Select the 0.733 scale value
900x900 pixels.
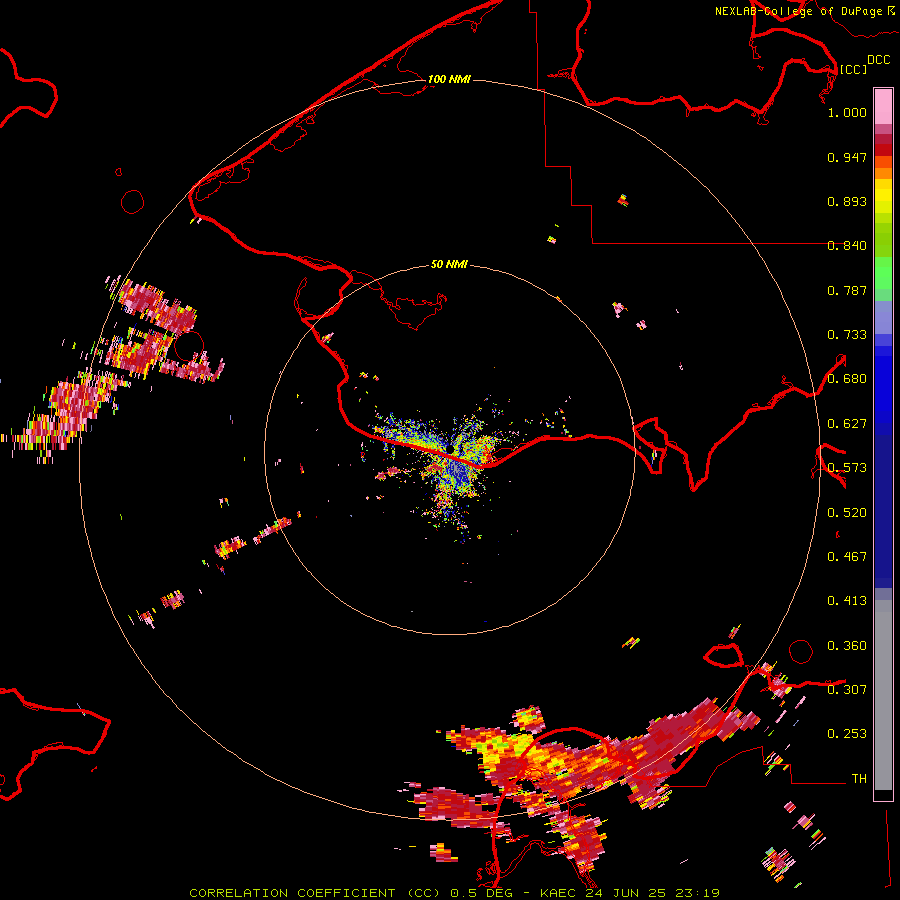pyautogui.click(x=847, y=335)
